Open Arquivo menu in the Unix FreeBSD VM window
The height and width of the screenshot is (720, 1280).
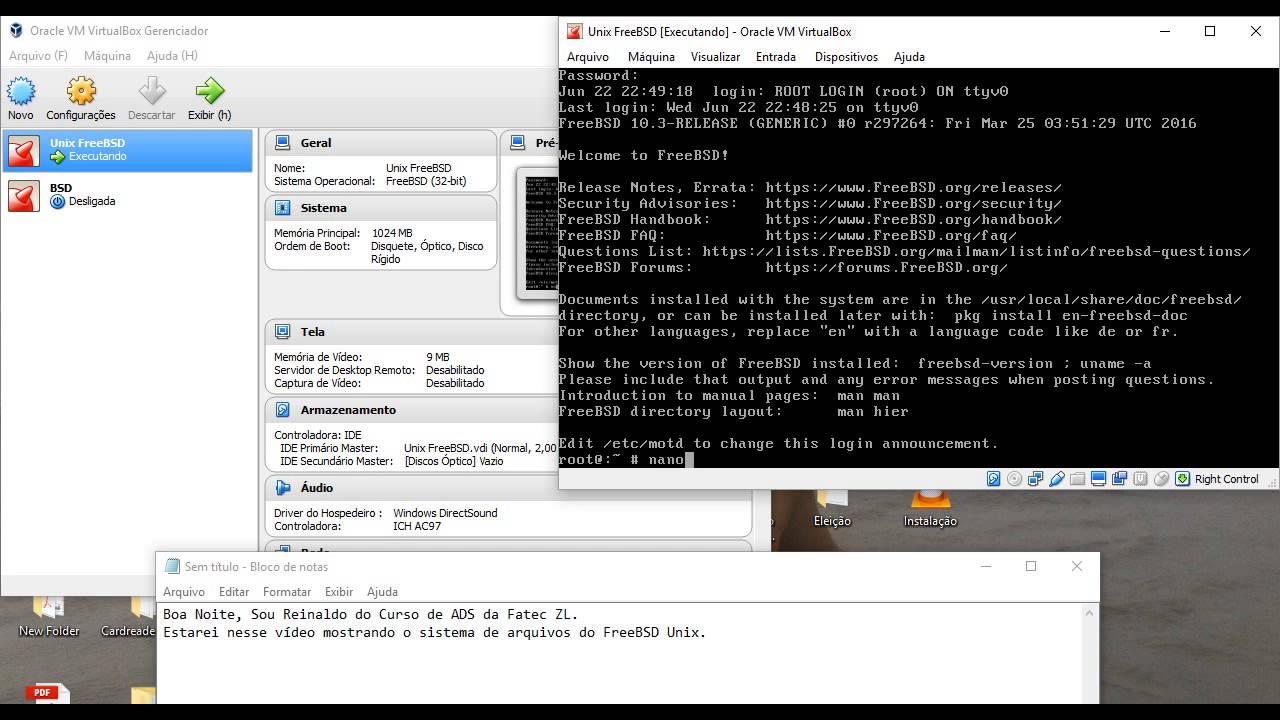click(x=588, y=57)
